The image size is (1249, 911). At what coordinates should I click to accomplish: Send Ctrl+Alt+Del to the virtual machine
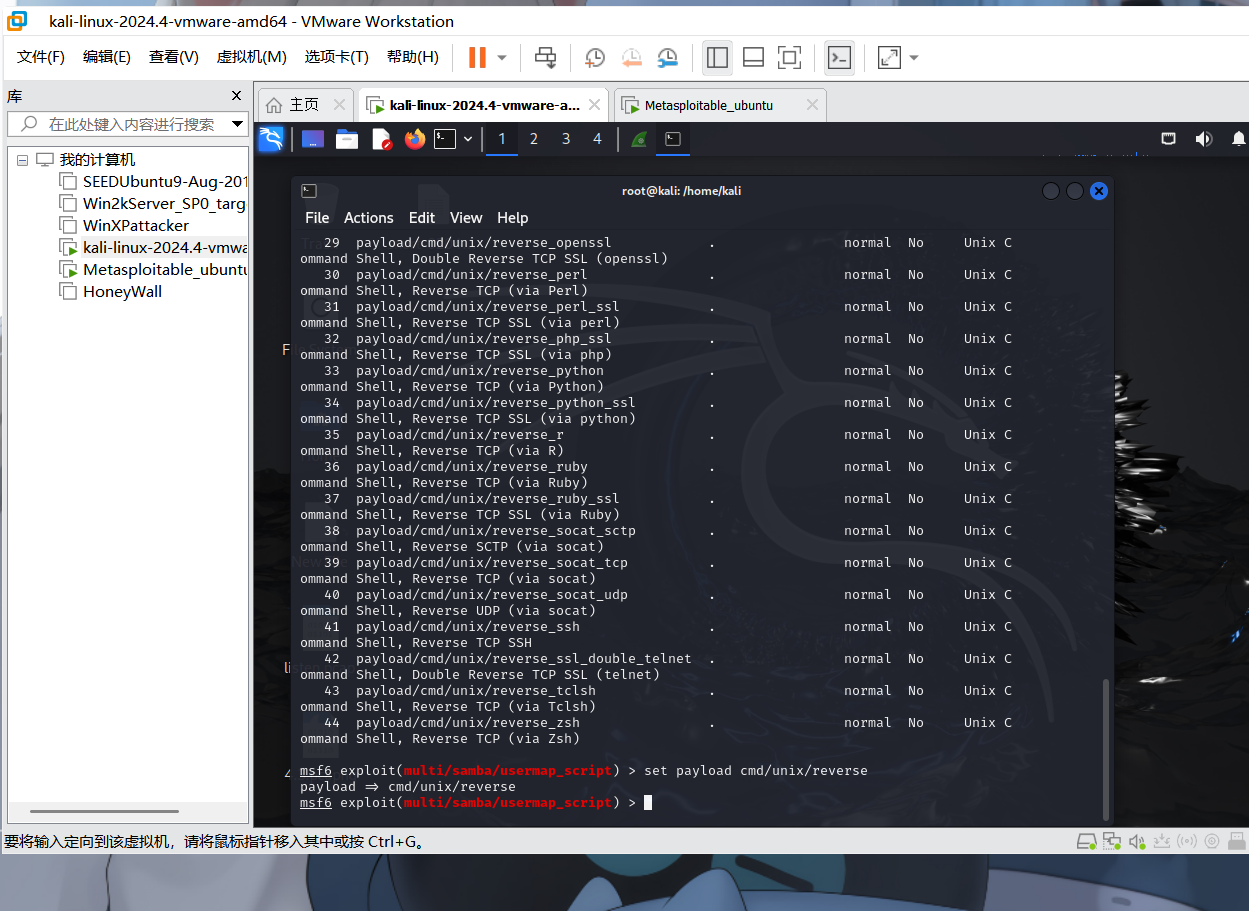point(545,57)
